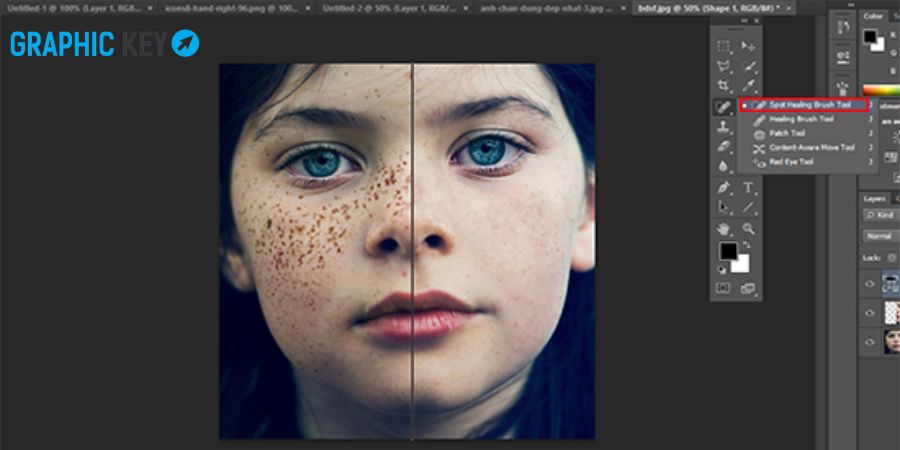Close the Untitled-2 document tab
The width and height of the screenshot is (900, 450).
466,8
